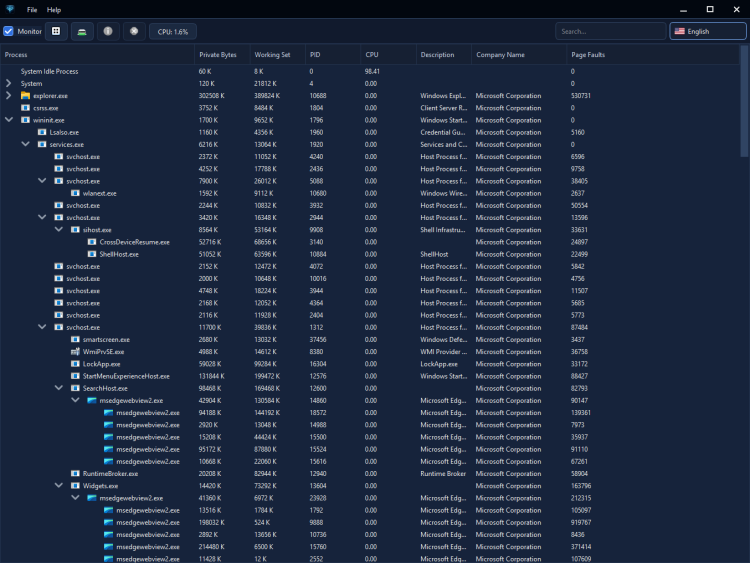Image resolution: width=750 pixels, height=563 pixels.
Task: Click the StartMenuExperienceHost.exe process icon
Action: [x=75, y=376]
